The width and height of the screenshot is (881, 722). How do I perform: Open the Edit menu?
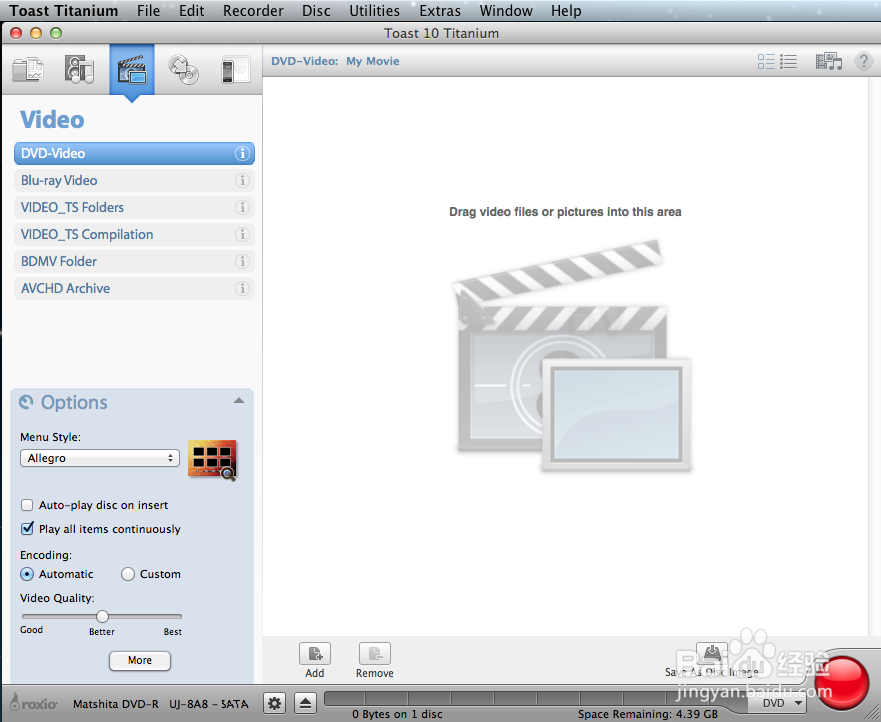coord(192,11)
